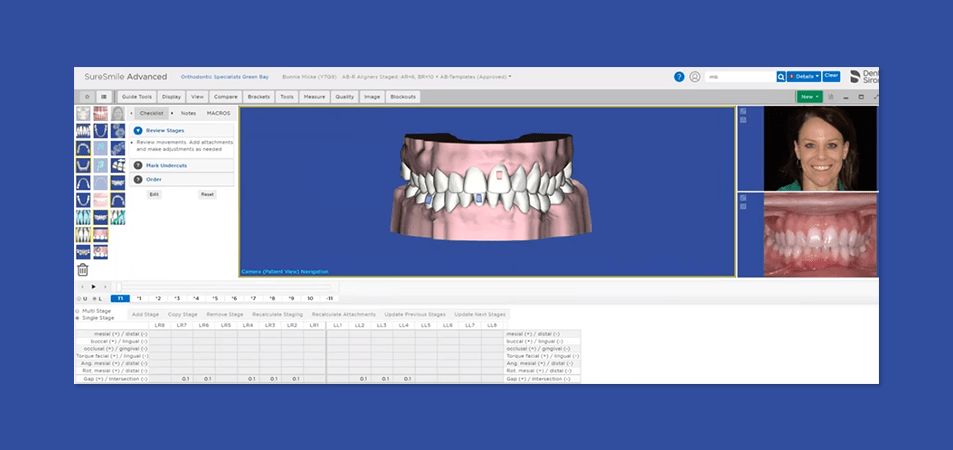953x450 pixels.
Task: Click the document icon beside New button
Action: pyautogui.click(x=831, y=97)
